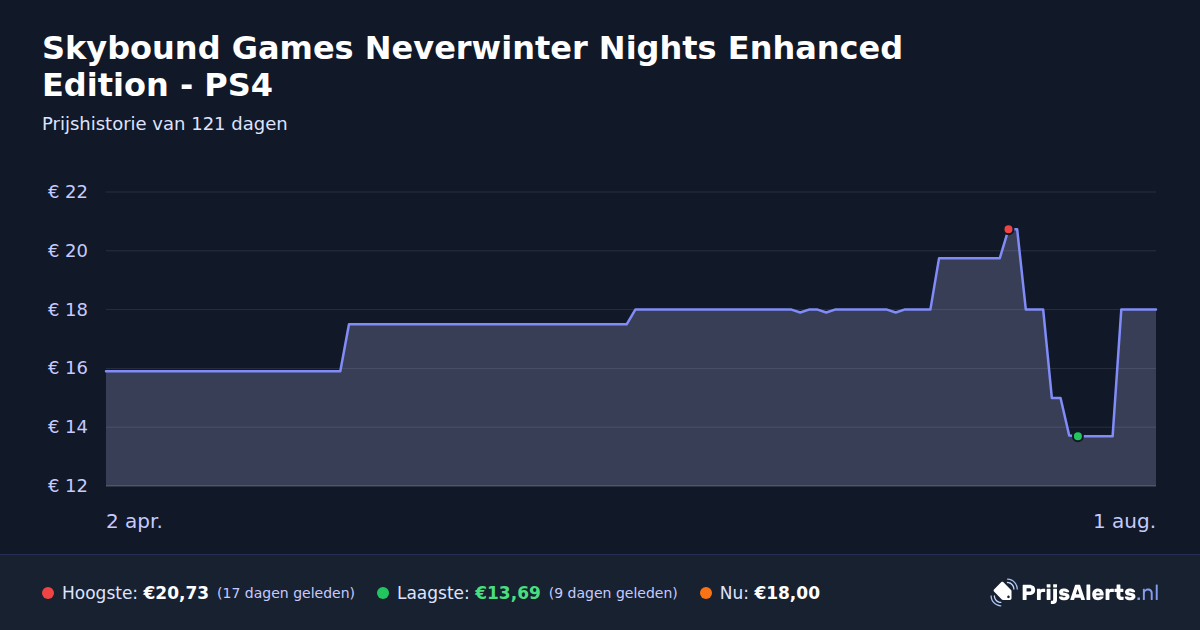Click the green lowest-price marker on chart
Viewport: 1200px width, 630px height.
1077,436
